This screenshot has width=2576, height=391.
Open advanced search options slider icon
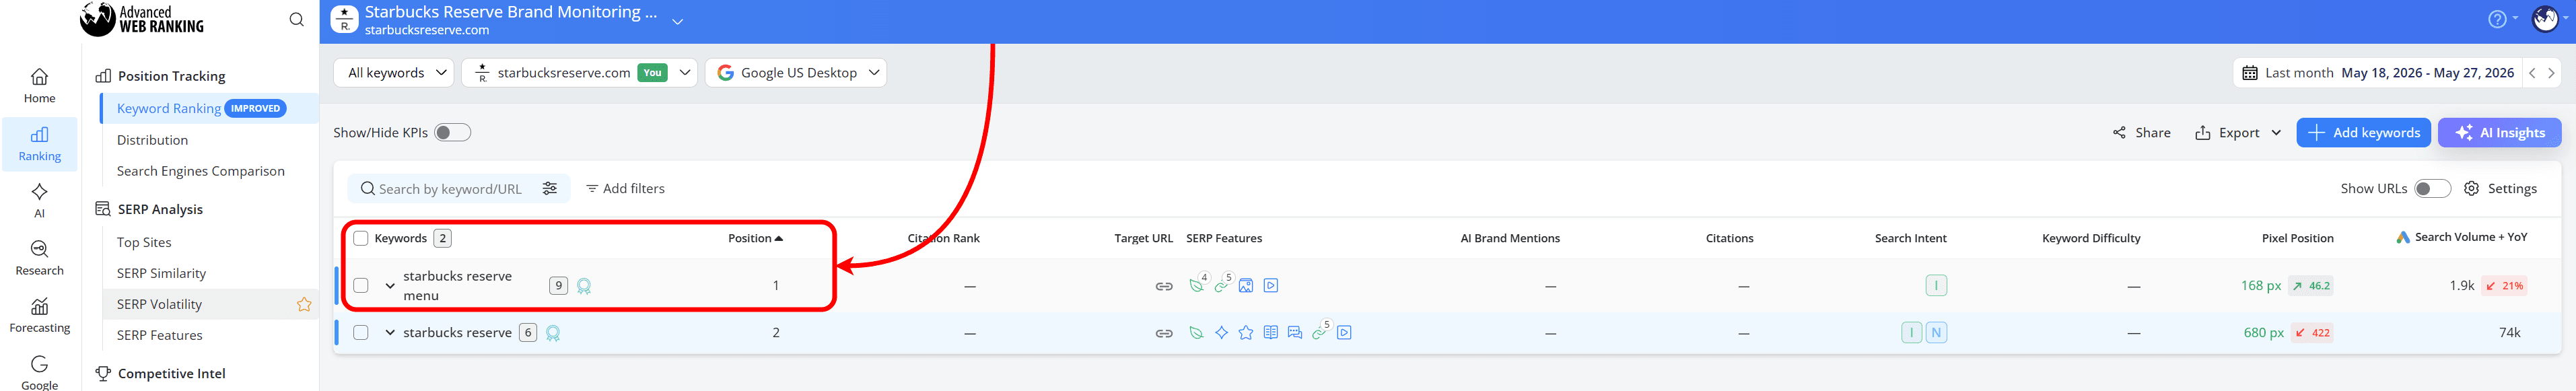click(x=549, y=188)
